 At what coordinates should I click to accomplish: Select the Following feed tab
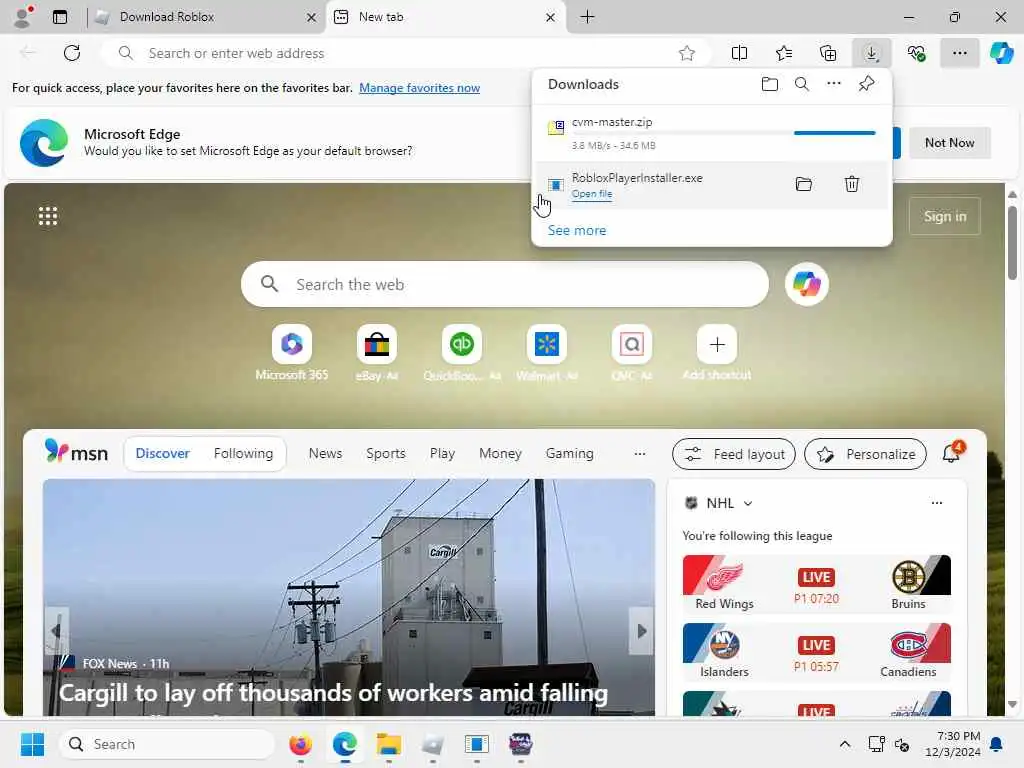[x=243, y=453]
